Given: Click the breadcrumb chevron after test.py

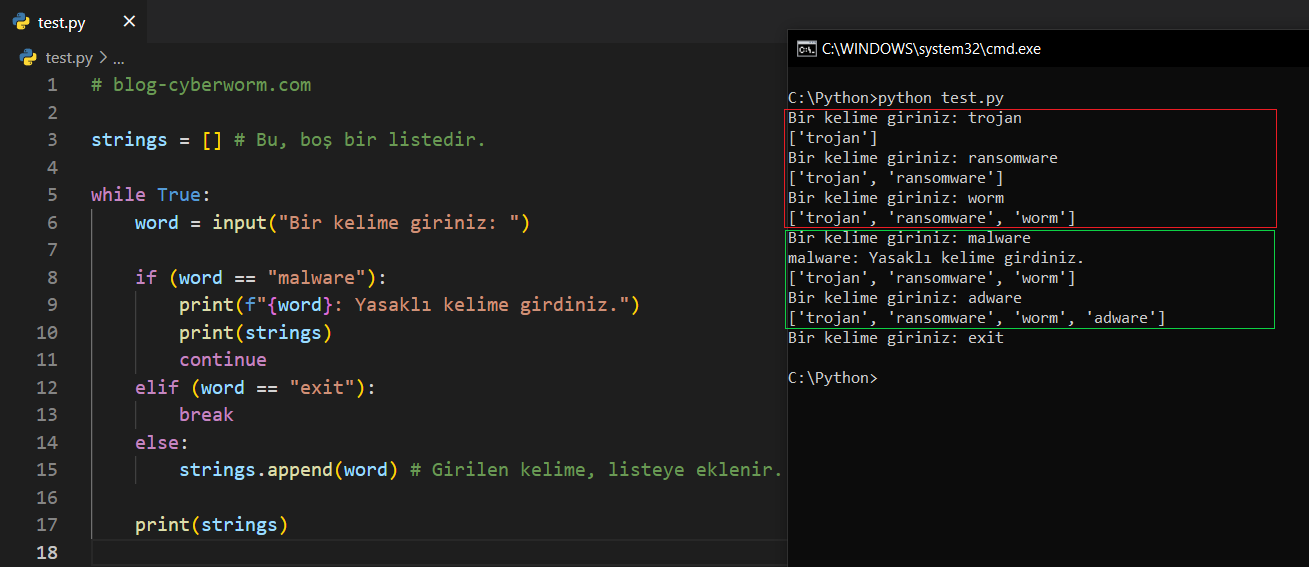Looking at the screenshot, I should click(103, 57).
